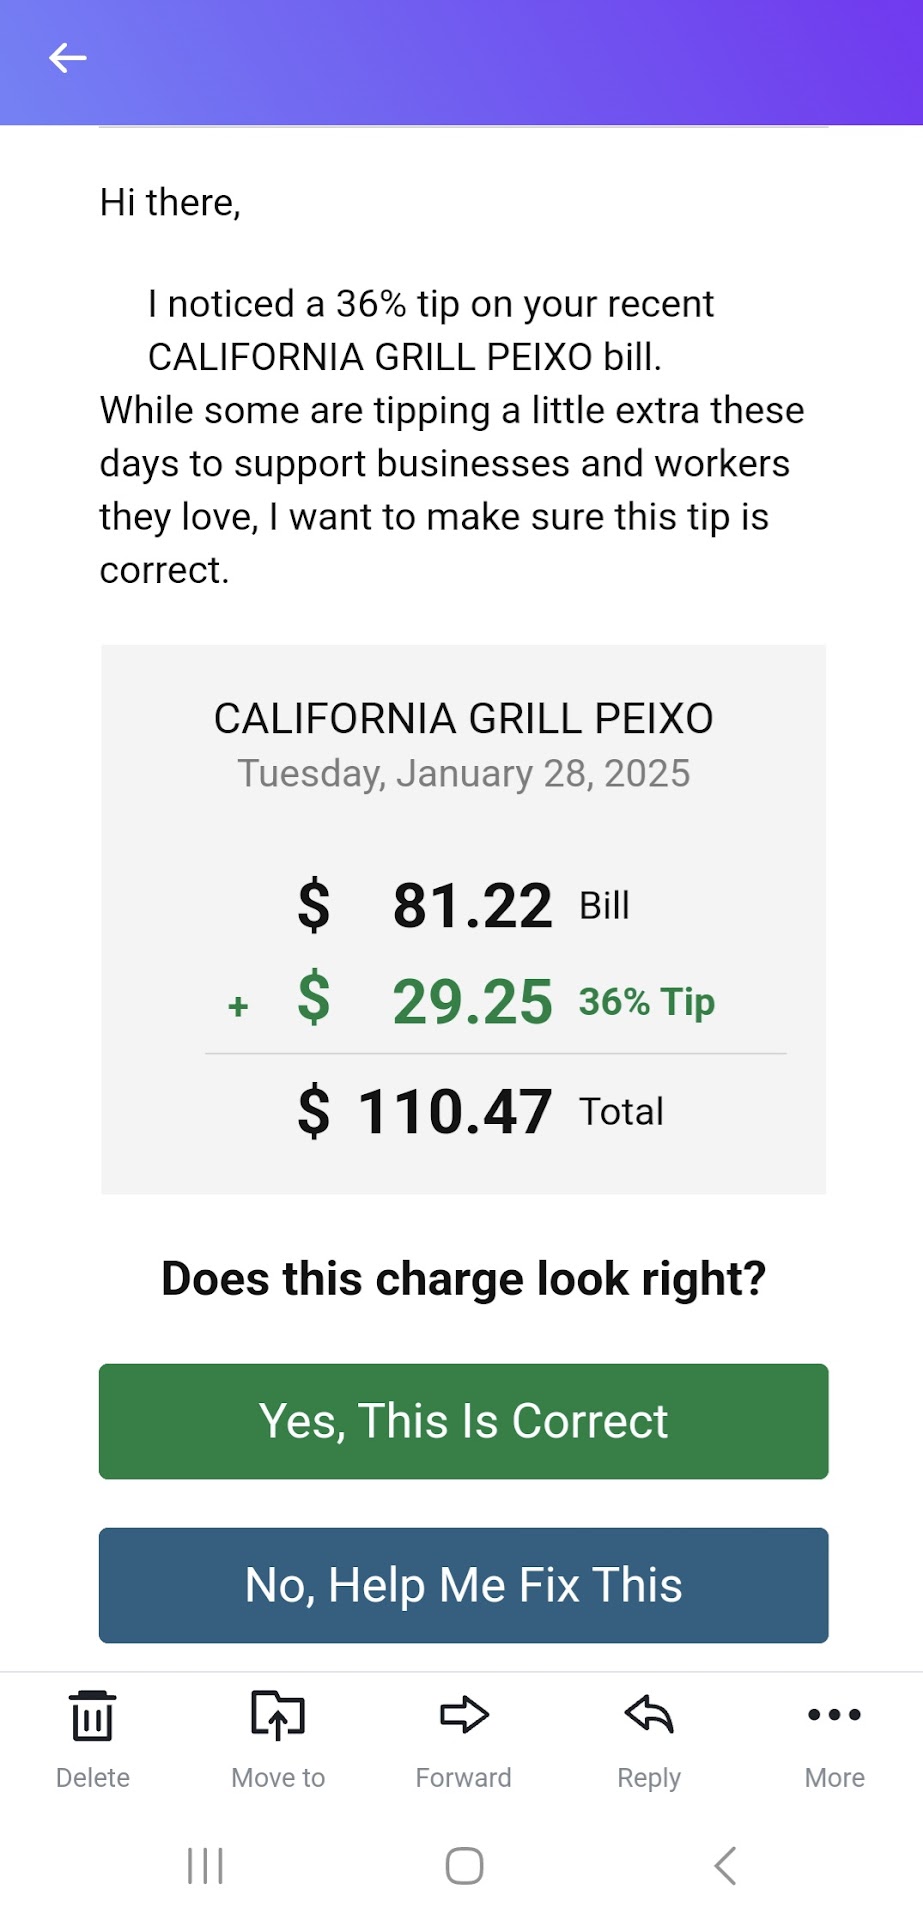Tap the CALIFORNIA GRILL PEIXO card title
This screenshot has width=923, height=1920.
(463, 719)
